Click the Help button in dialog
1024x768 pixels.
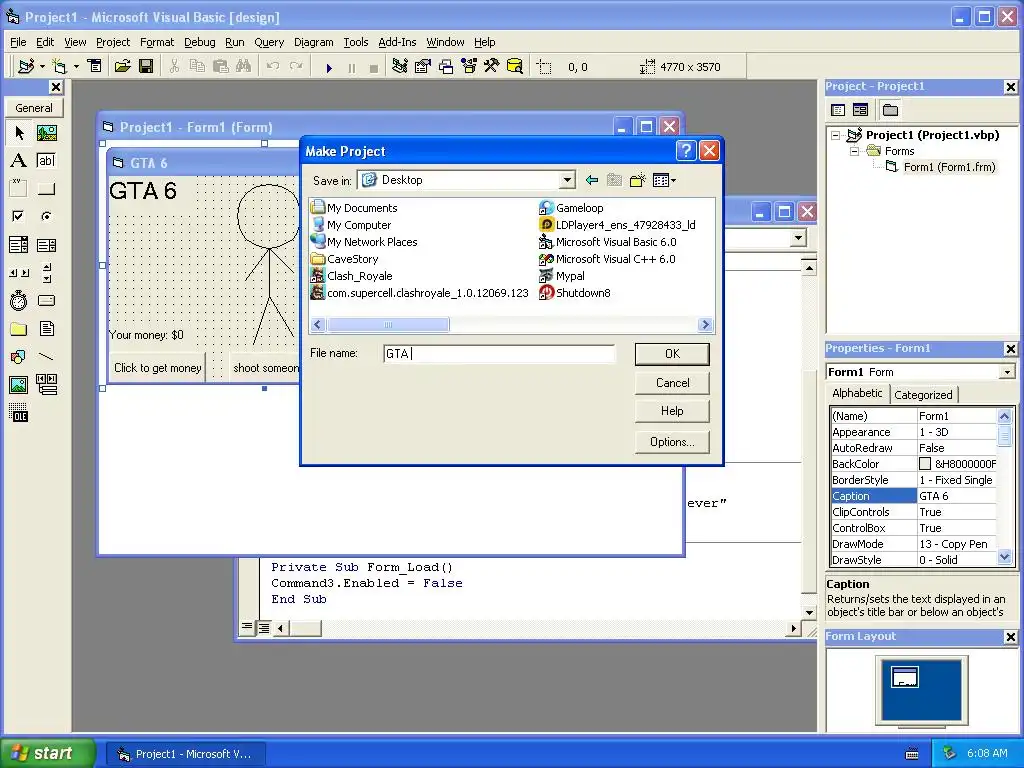(672, 411)
